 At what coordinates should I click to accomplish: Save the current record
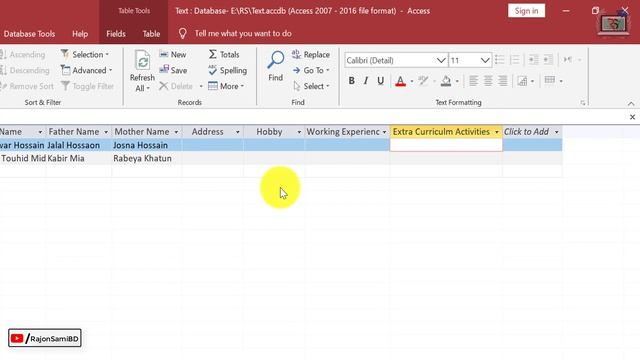173,70
